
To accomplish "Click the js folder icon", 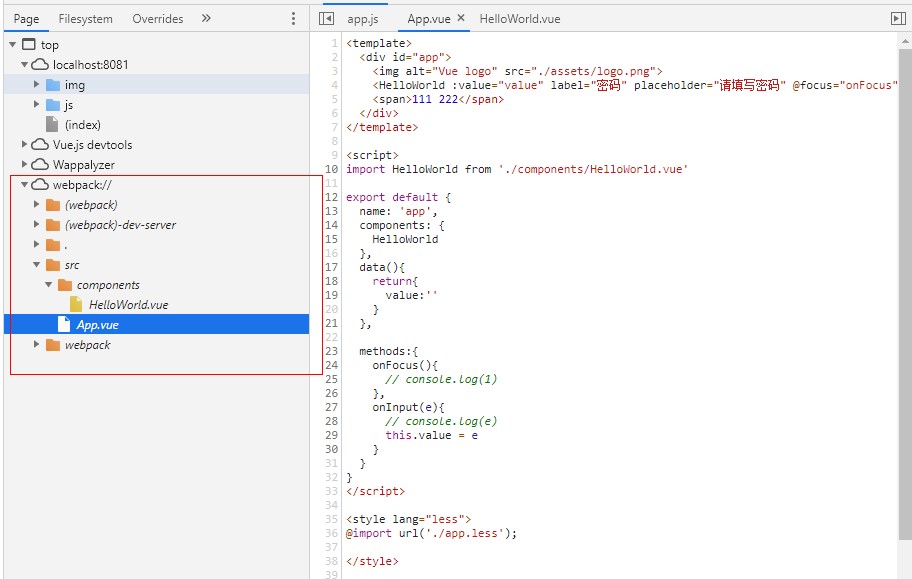I will pos(53,105).
